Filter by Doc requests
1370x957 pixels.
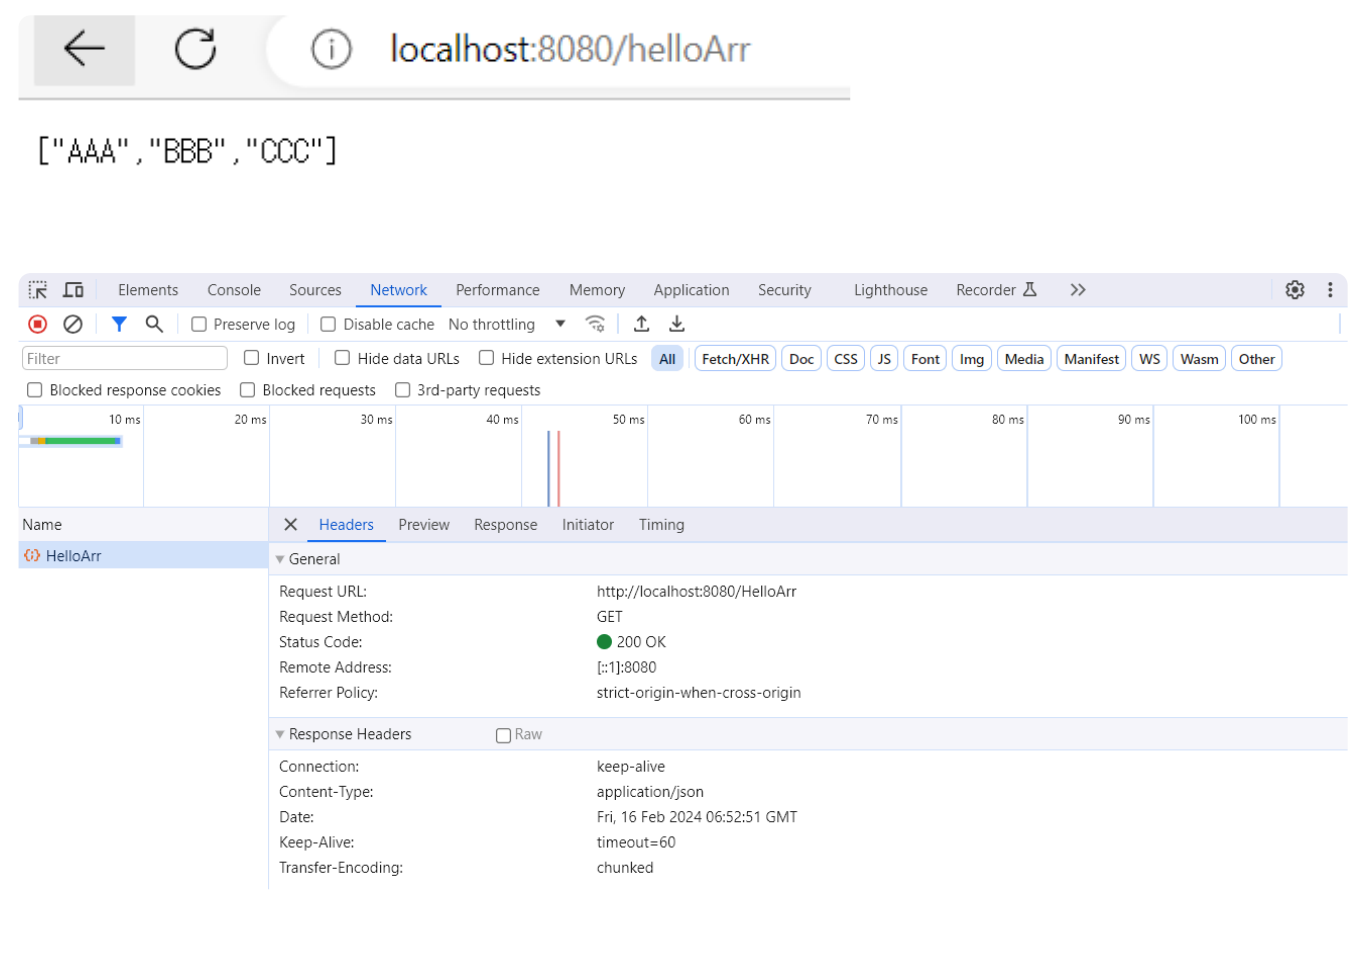coord(801,359)
